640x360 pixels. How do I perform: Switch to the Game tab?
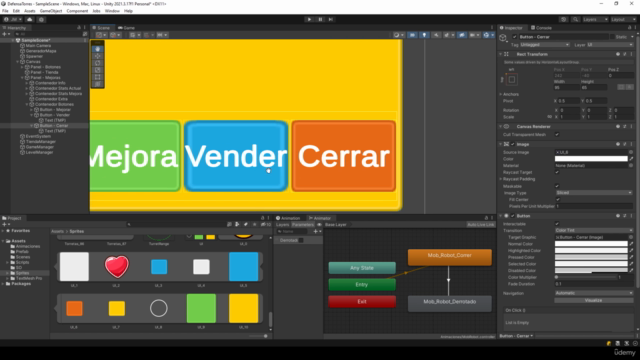click(127, 28)
